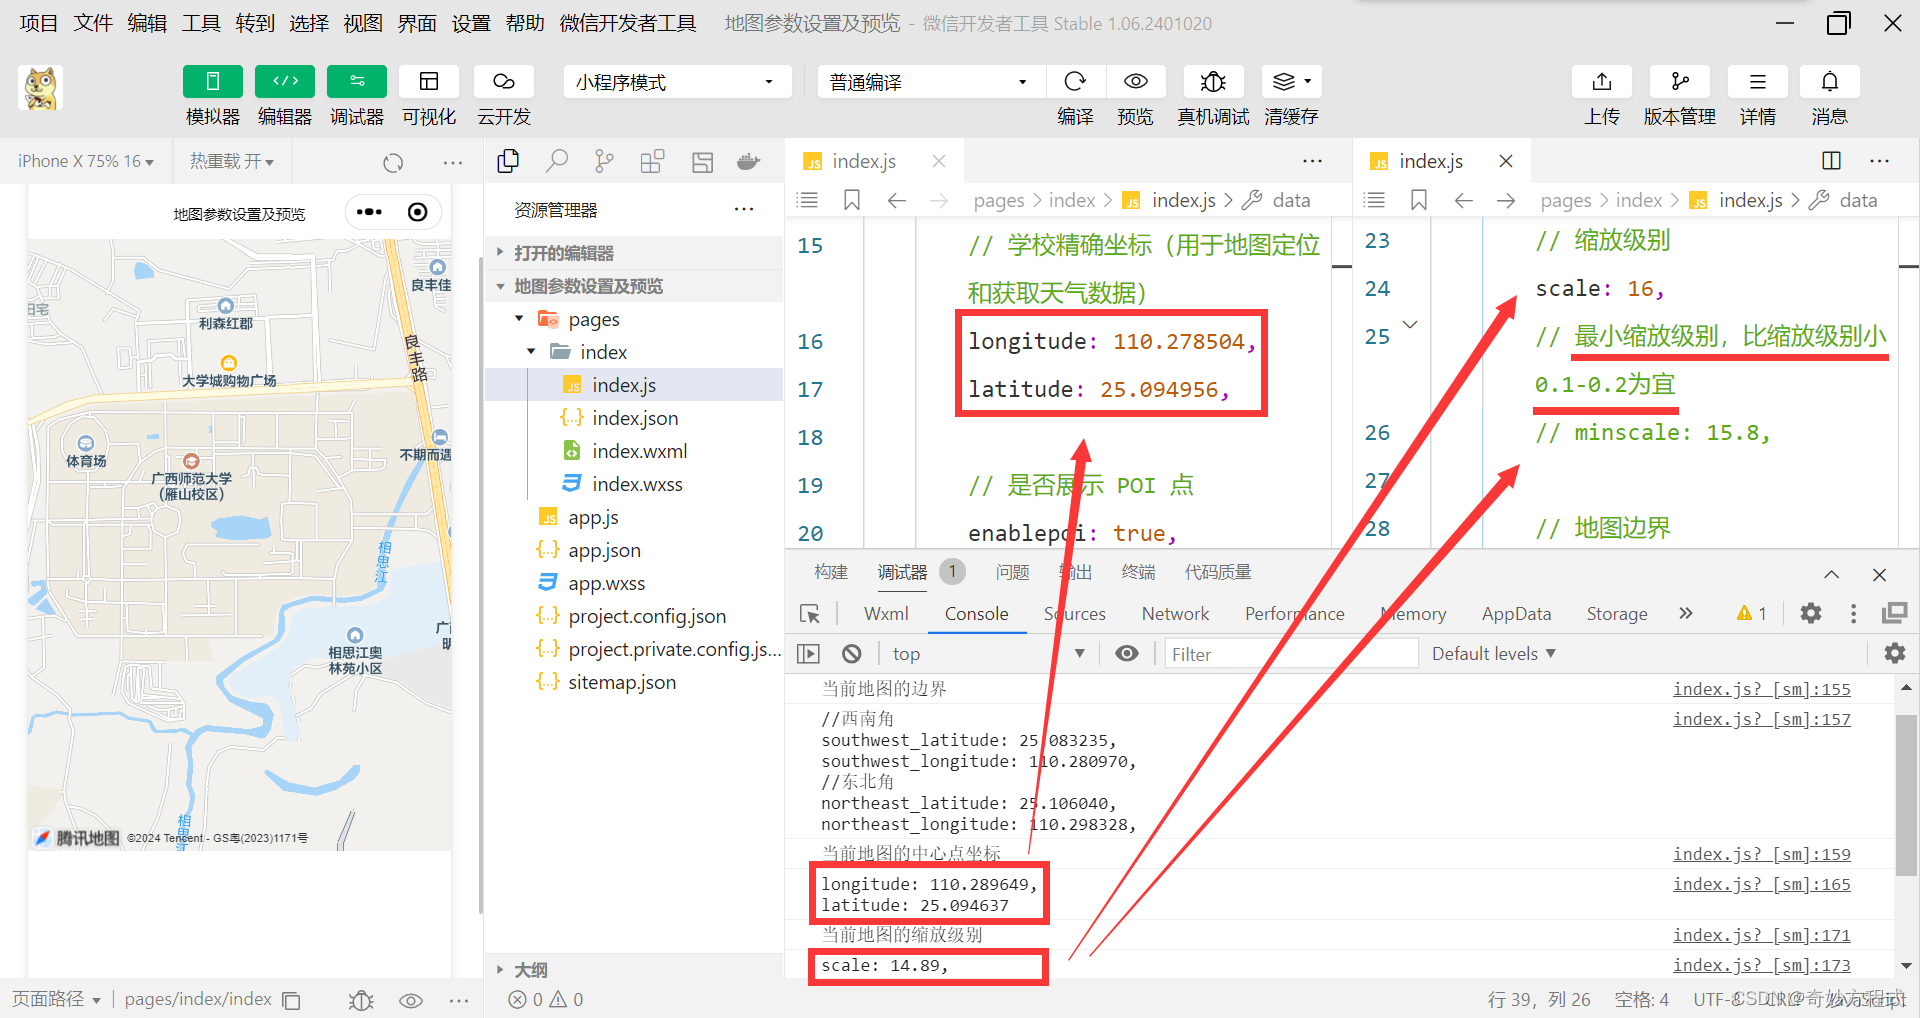This screenshot has height=1018, width=1920.
Task: Open the extensions icon in sidebar
Action: click(652, 161)
